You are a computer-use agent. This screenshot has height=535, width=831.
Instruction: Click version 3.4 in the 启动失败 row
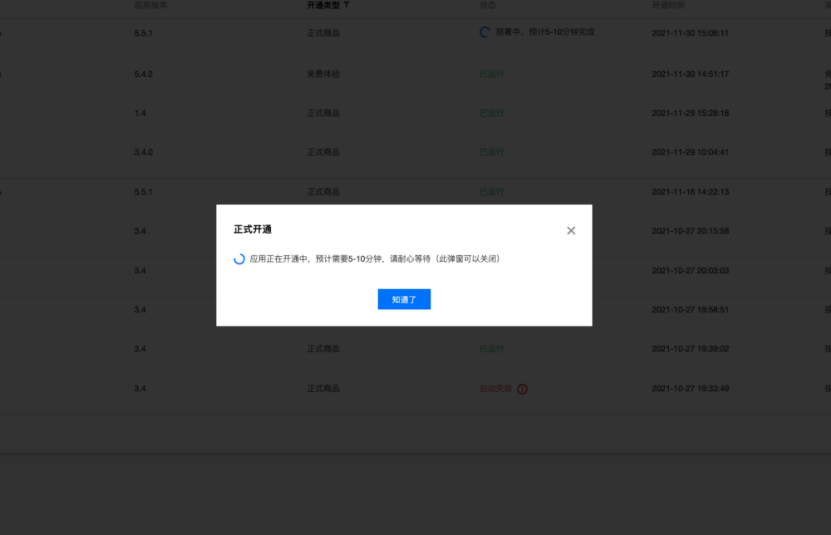click(x=140, y=389)
